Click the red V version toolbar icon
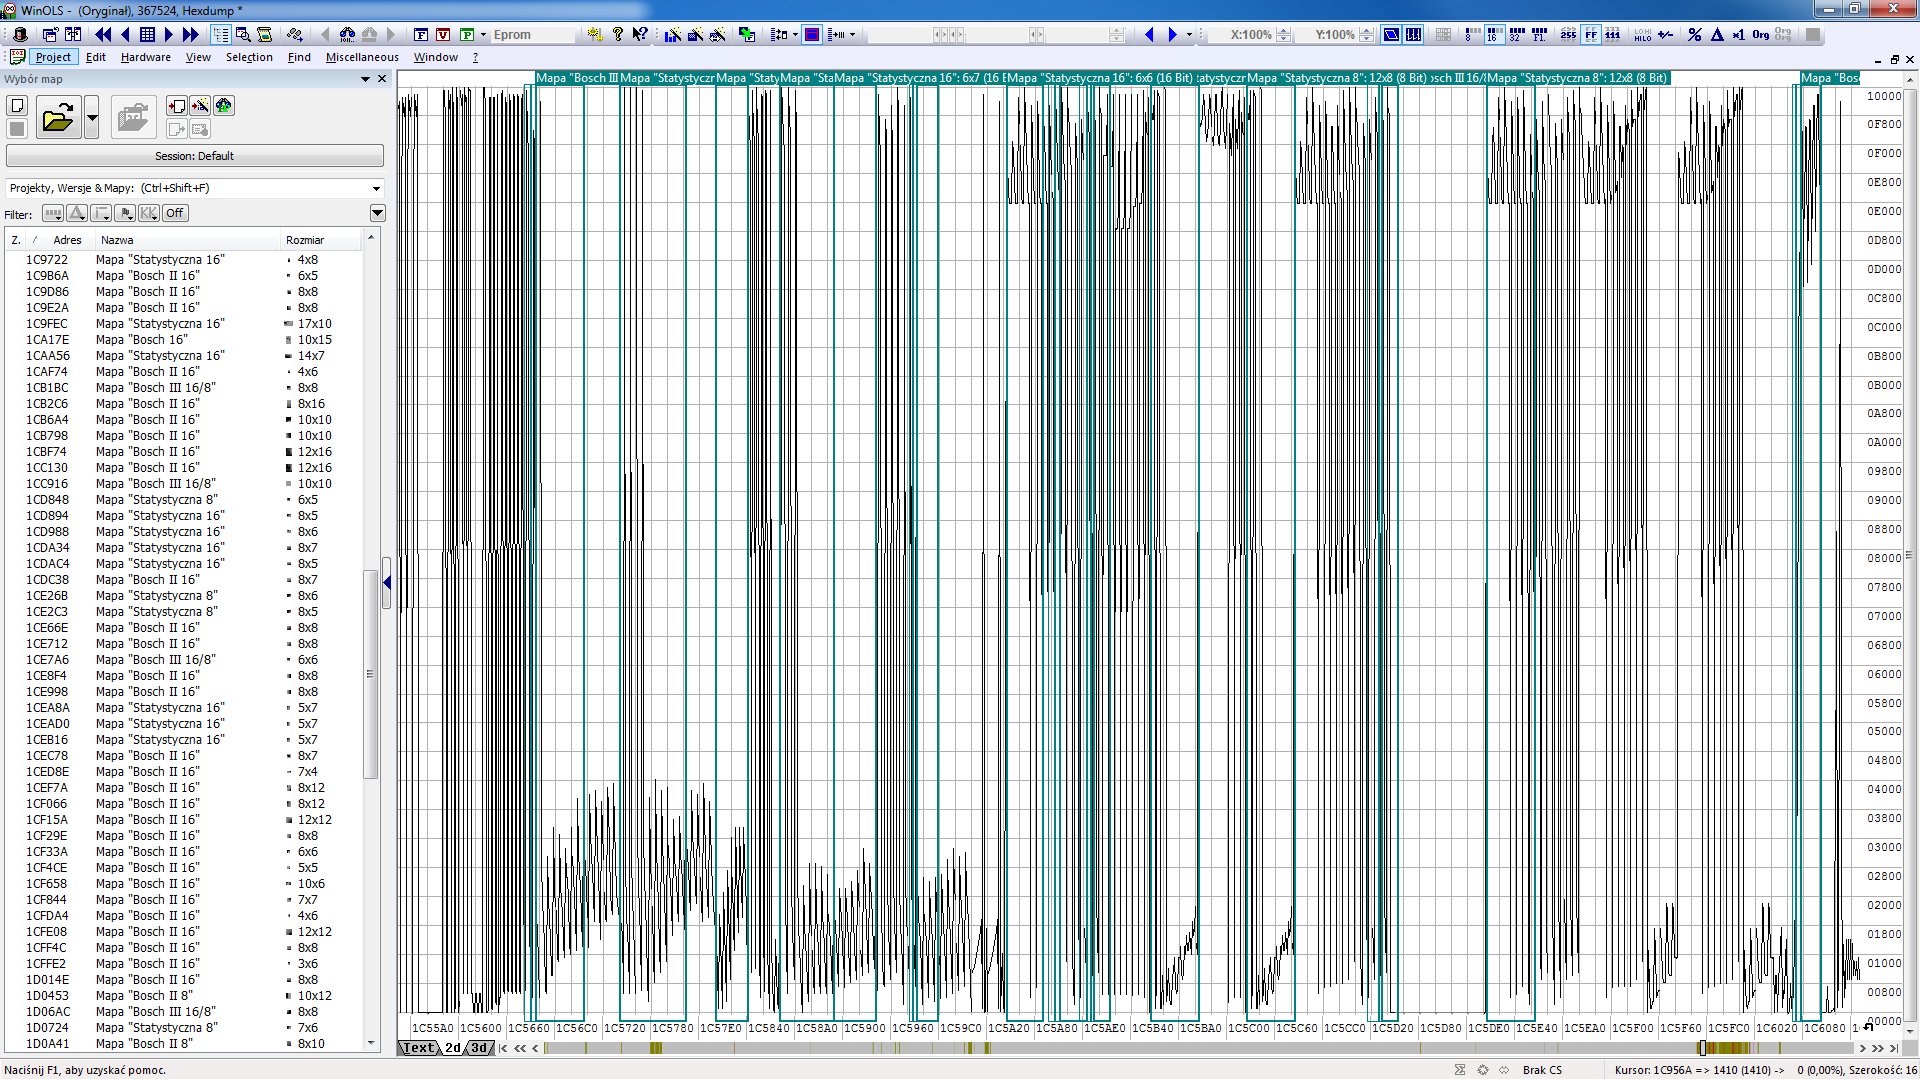1920x1080 pixels. 443,34
